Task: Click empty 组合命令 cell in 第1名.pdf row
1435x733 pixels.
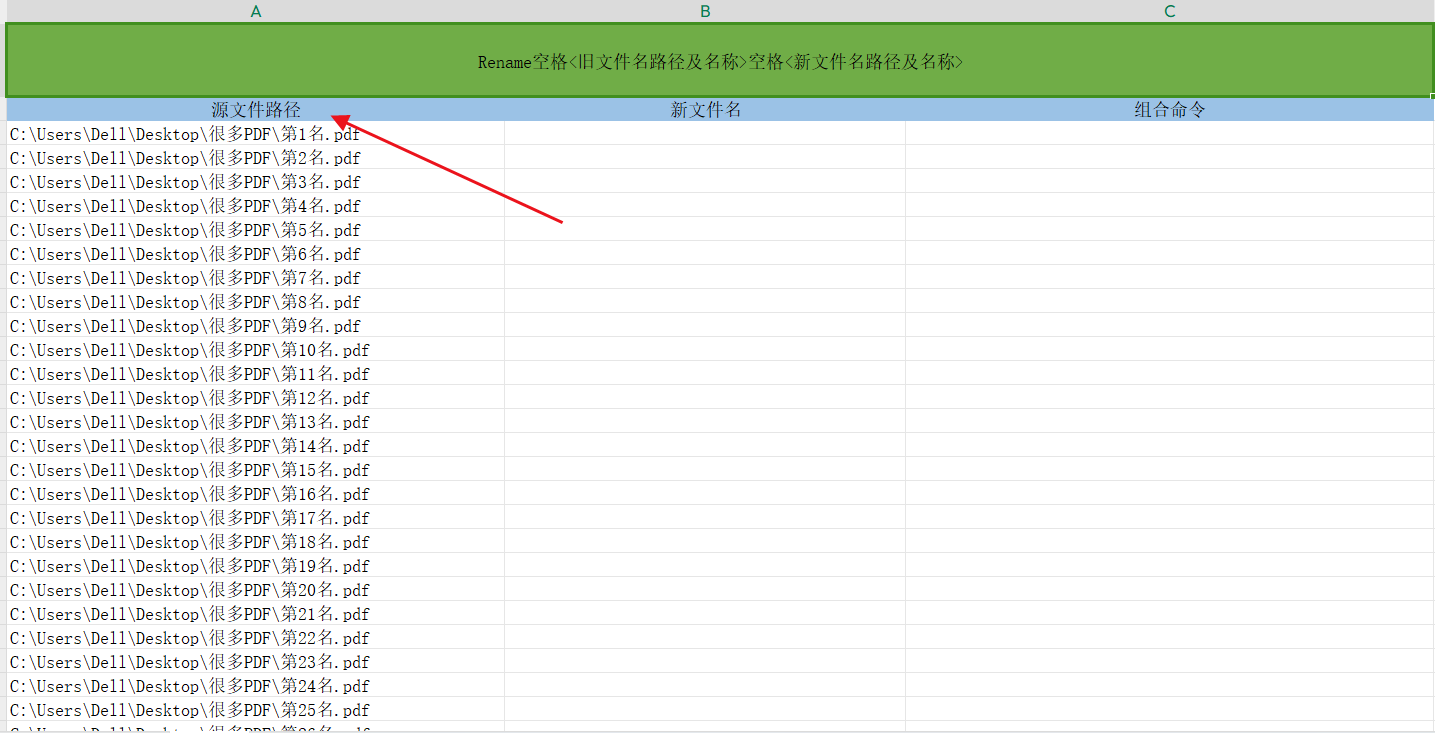Action: pyautogui.click(x=1170, y=133)
